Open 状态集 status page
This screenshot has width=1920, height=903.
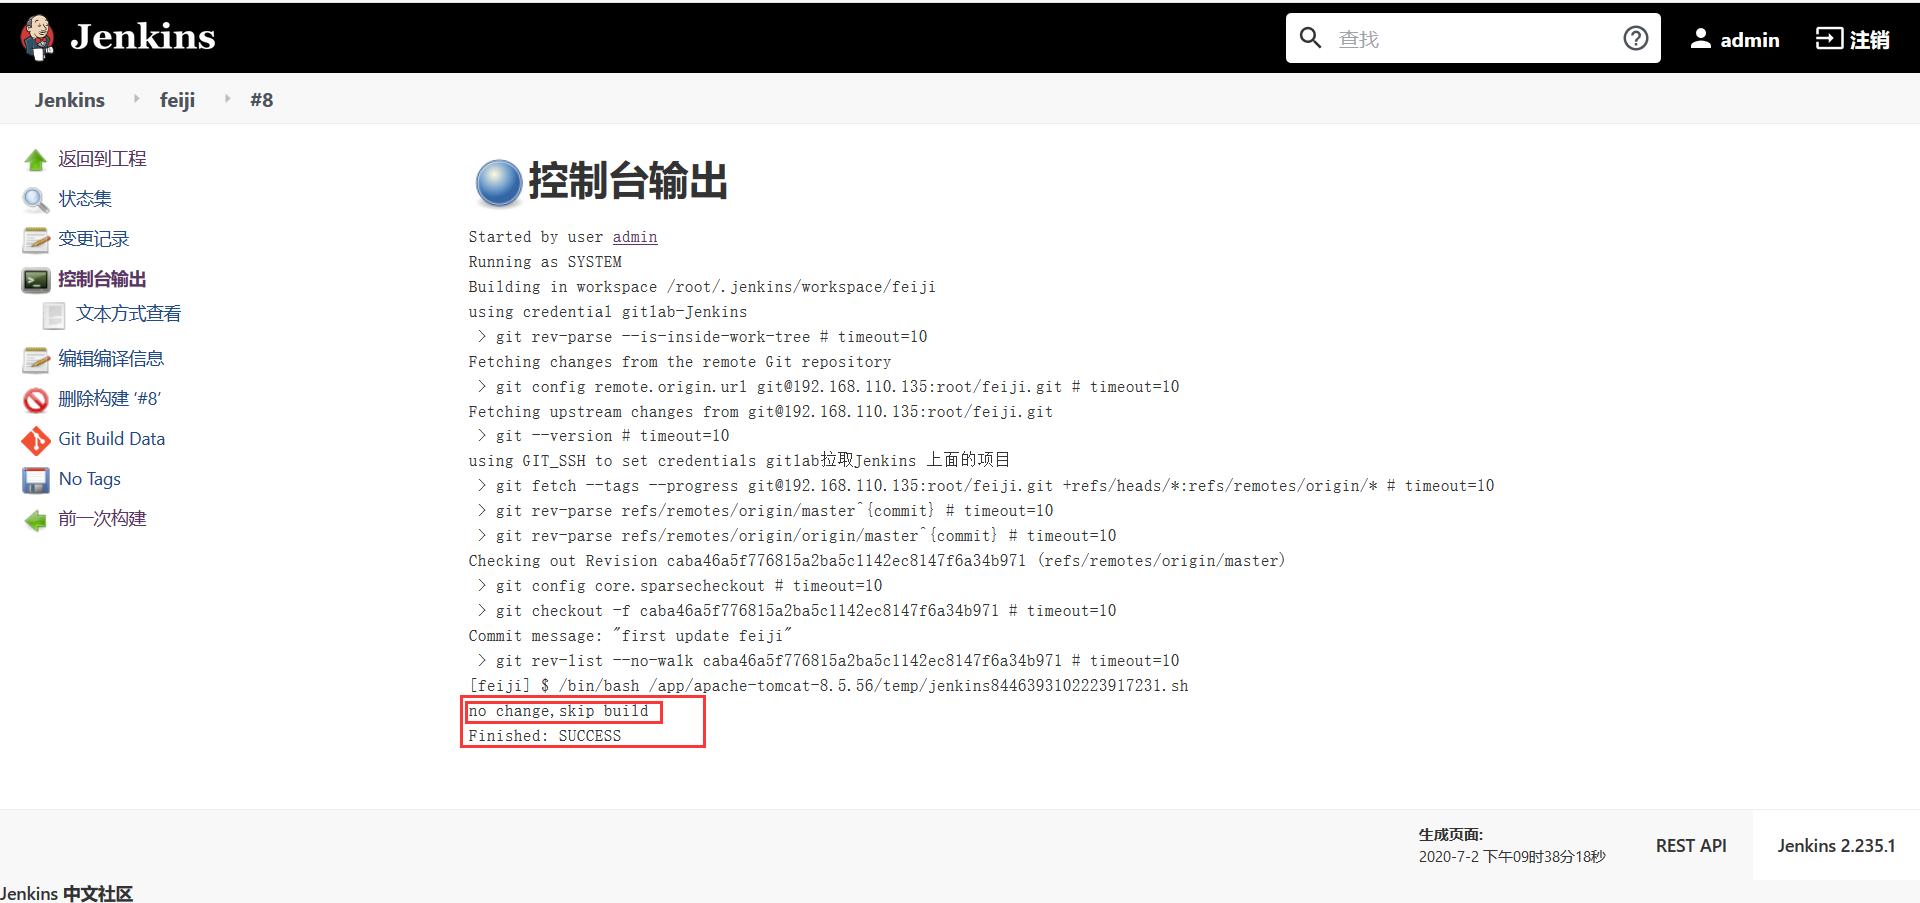pos(85,199)
